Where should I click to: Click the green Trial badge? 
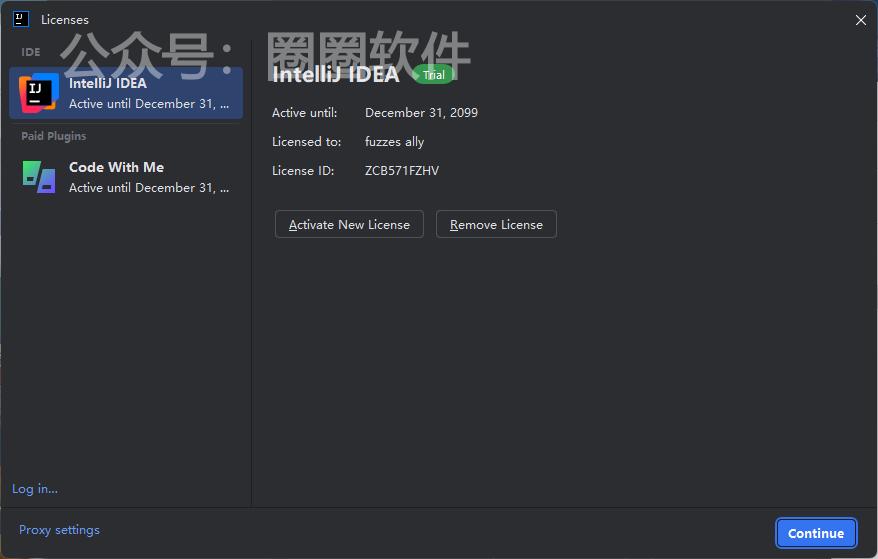click(x=433, y=75)
